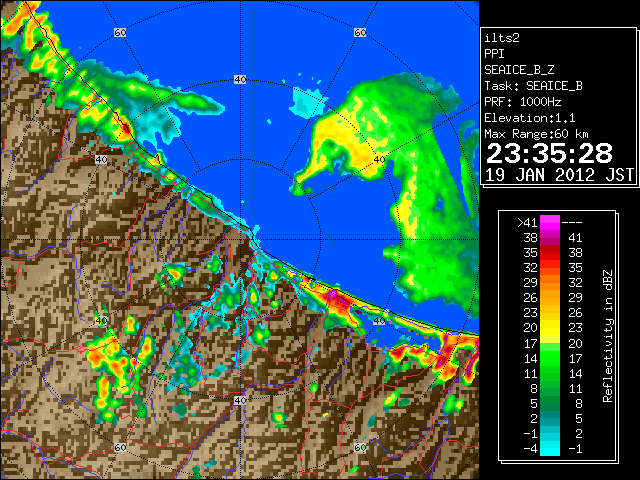The image size is (640, 480).
Task: Click the 23:35:28 timestamp
Action: click(x=549, y=153)
